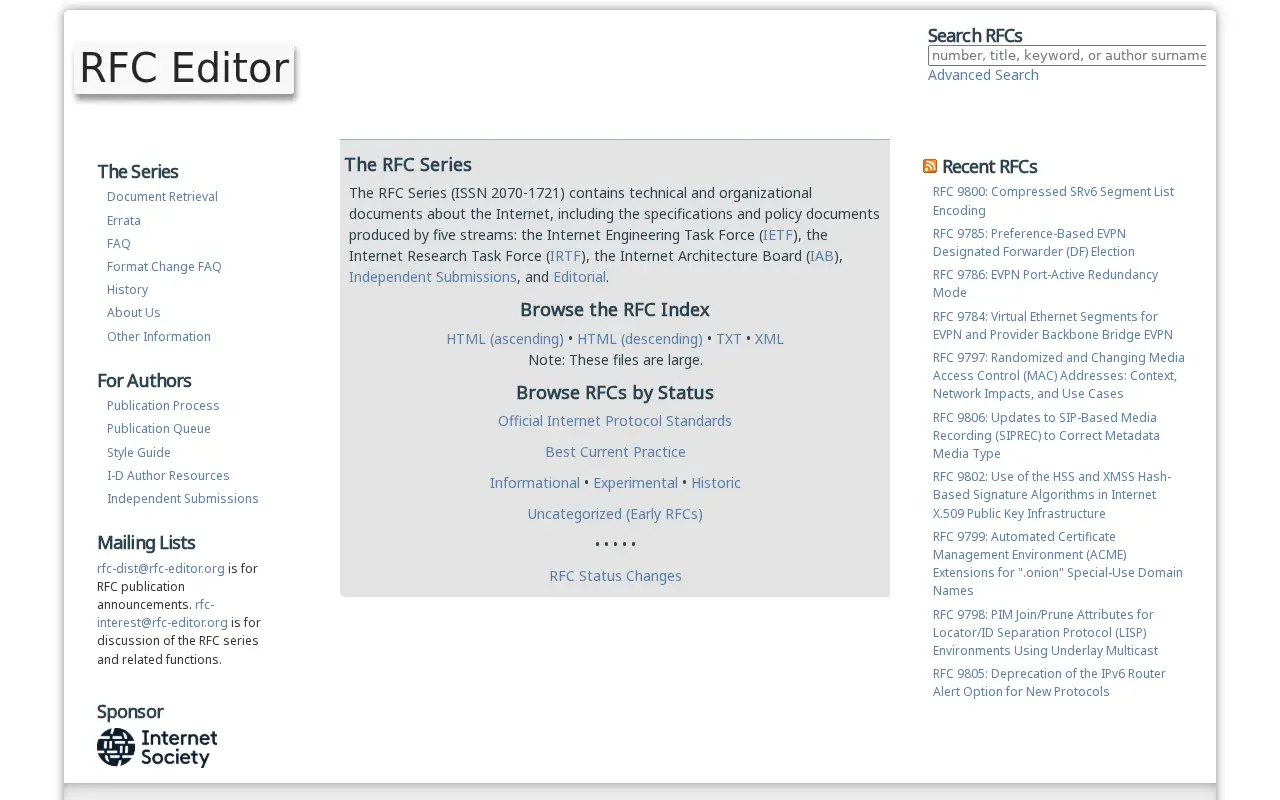Screen dimensions: 1280x800
Task: Browse Best Current Practice RFCs
Action: pyautogui.click(x=615, y=452)
